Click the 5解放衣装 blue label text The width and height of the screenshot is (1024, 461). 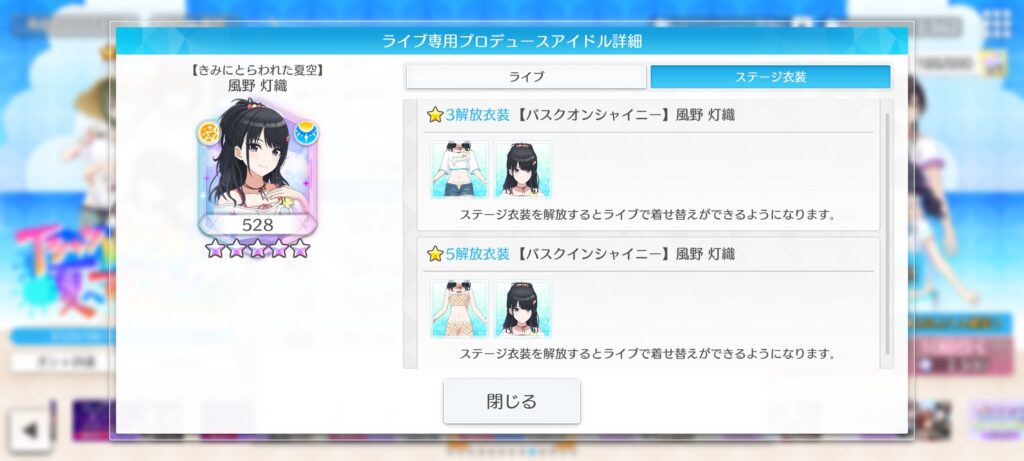(x=477, y=254)
